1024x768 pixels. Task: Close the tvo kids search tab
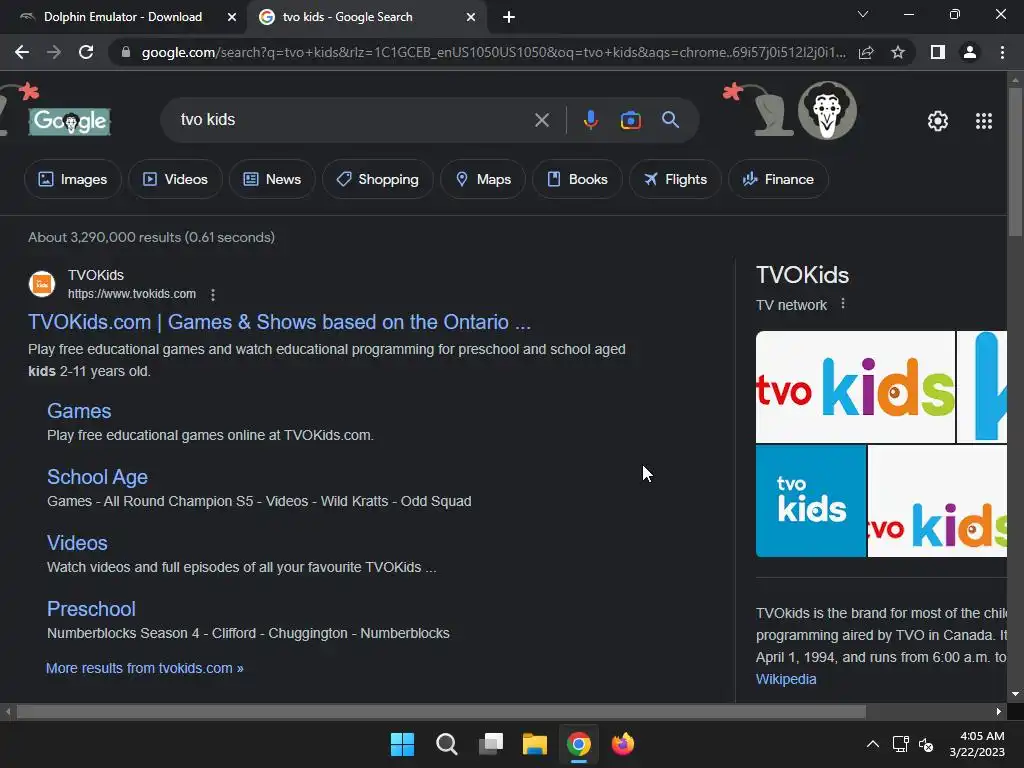471,17
